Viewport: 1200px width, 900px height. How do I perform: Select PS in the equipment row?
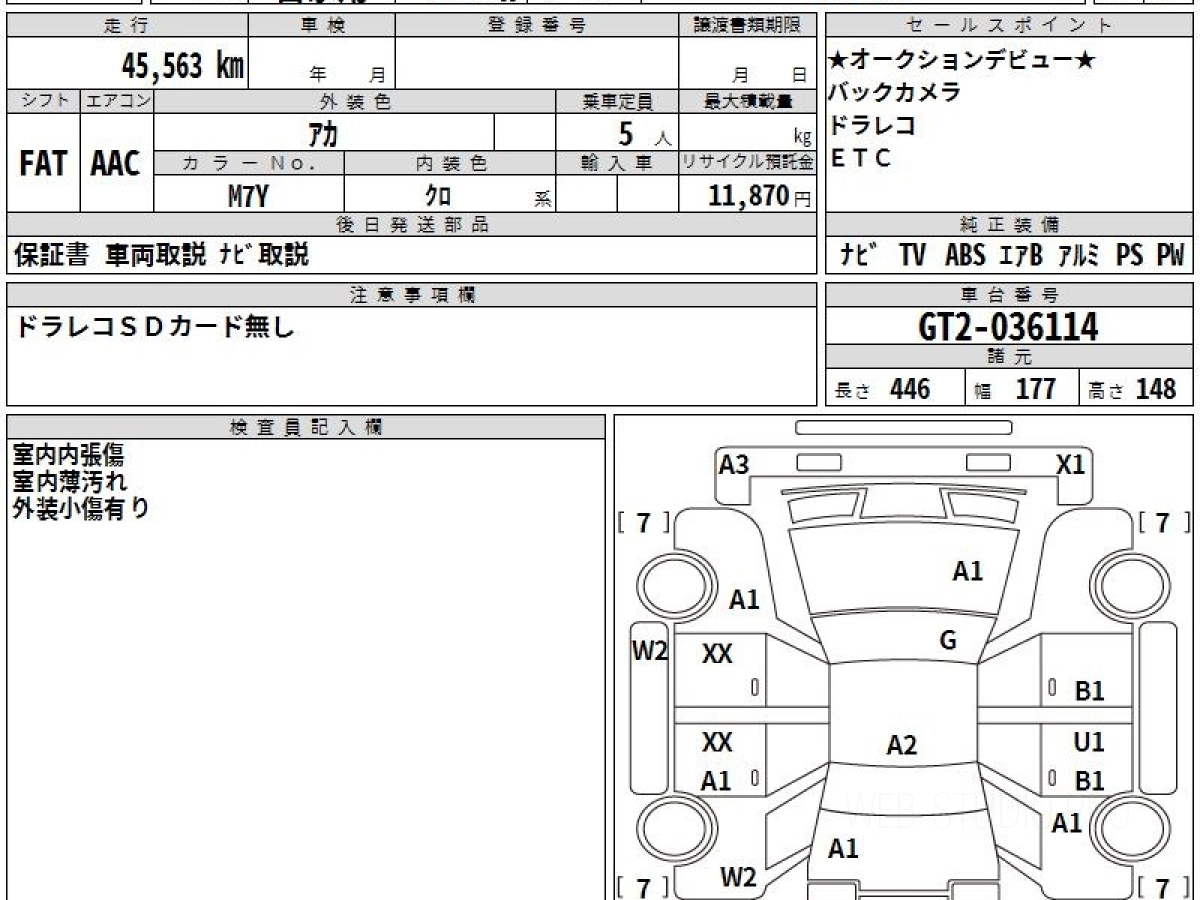[x=1130, y=255]
